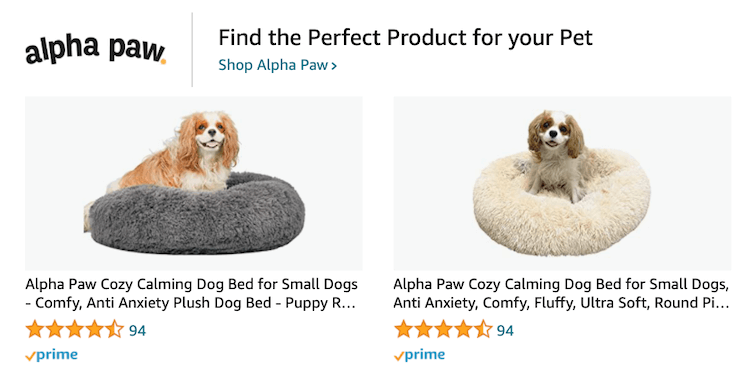This screenshot has width=750, height=384.
Task: Open the cream fluffy dog bed product image
Action: pos(562,184)
